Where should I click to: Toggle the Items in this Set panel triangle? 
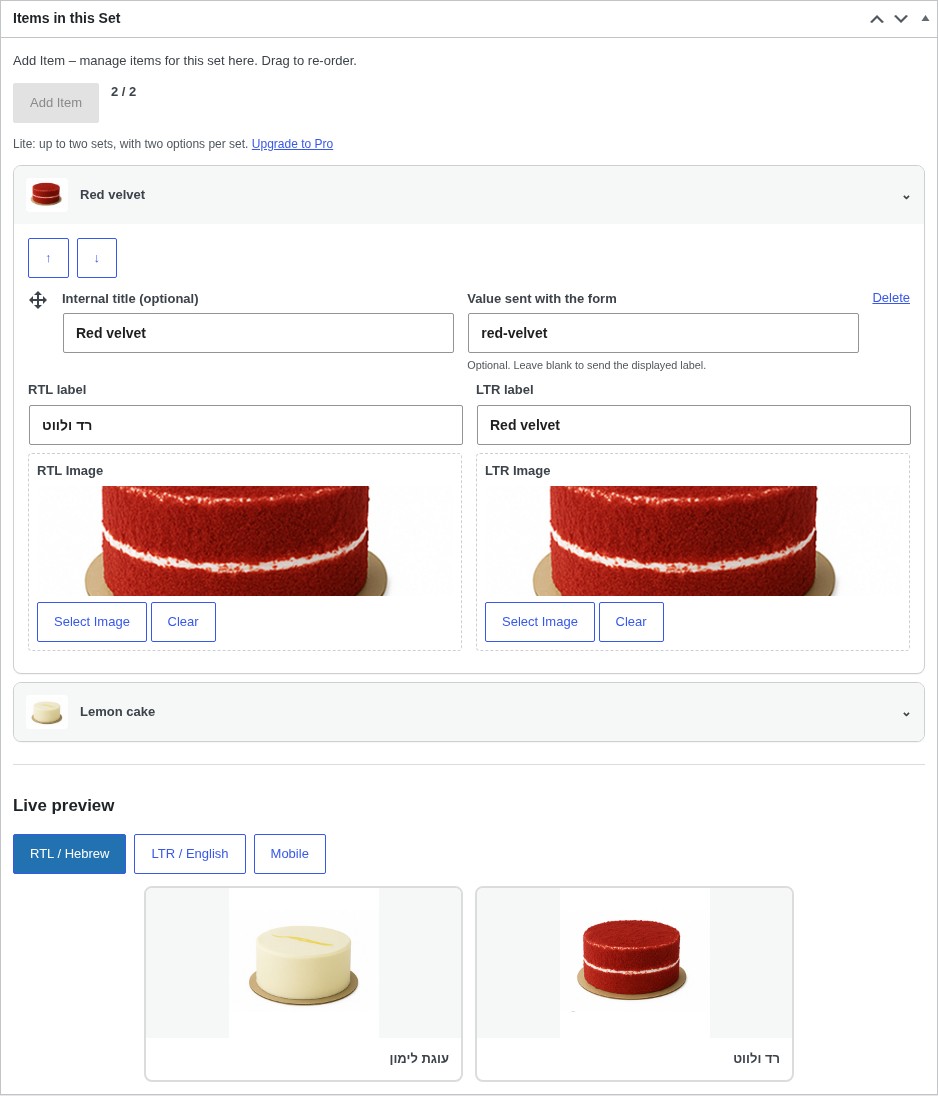tap(925, 18)
